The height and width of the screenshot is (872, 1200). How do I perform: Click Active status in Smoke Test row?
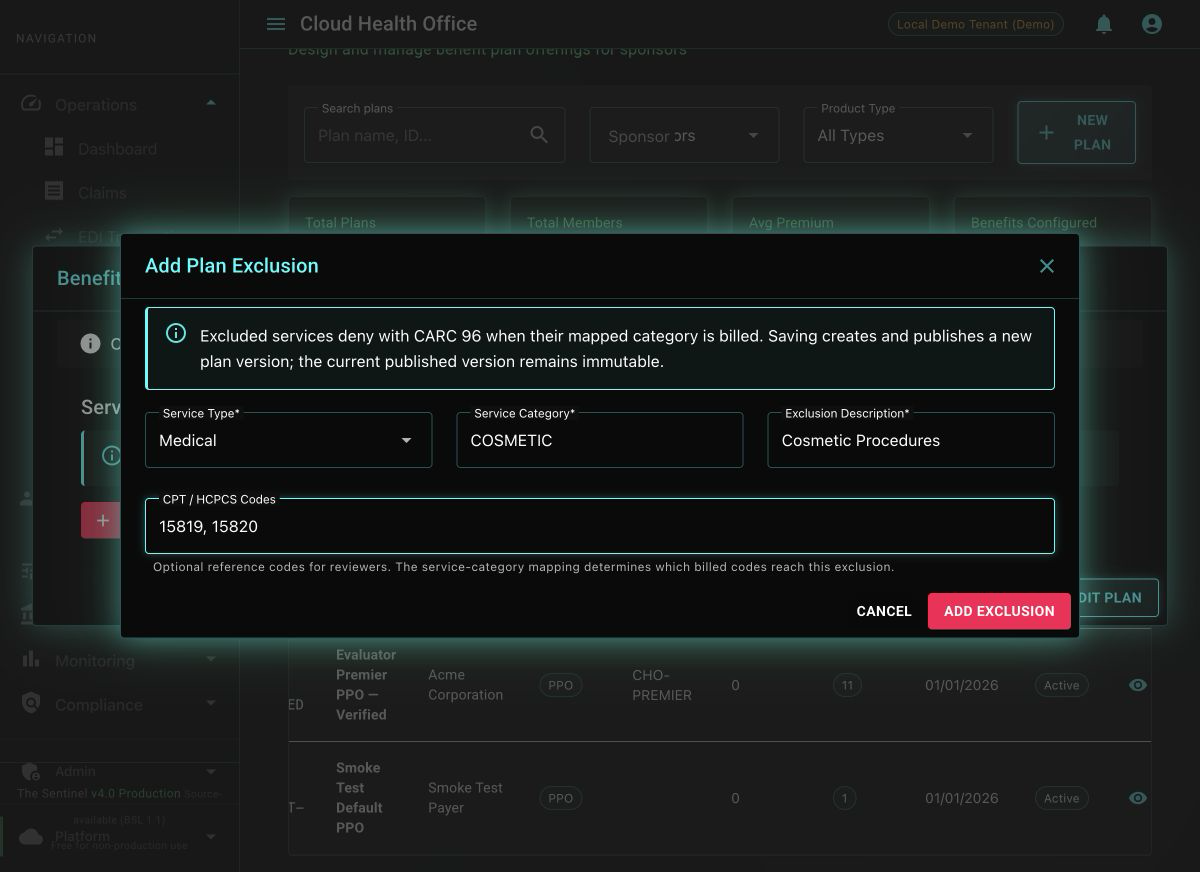(1061, 798)
